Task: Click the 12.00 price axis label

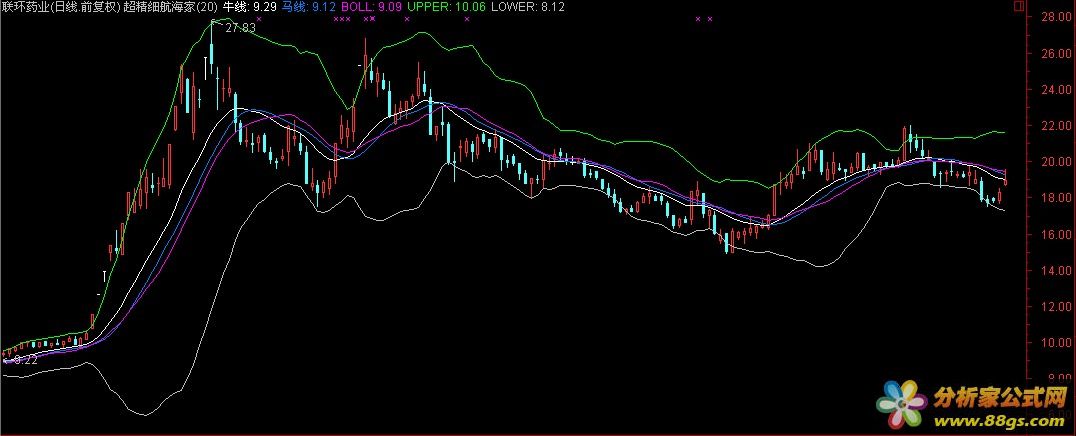Action: (1055, 307)
